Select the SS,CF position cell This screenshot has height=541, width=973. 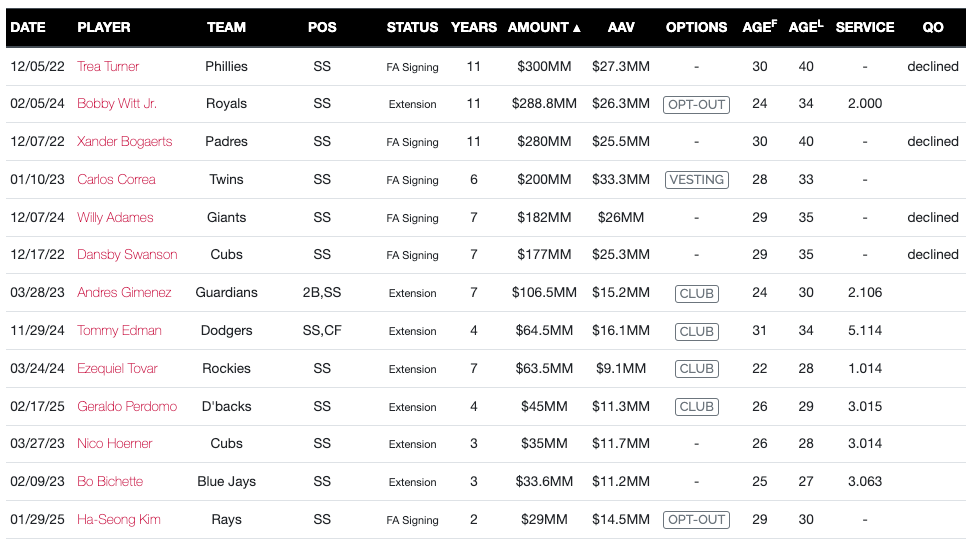point(322,330)
